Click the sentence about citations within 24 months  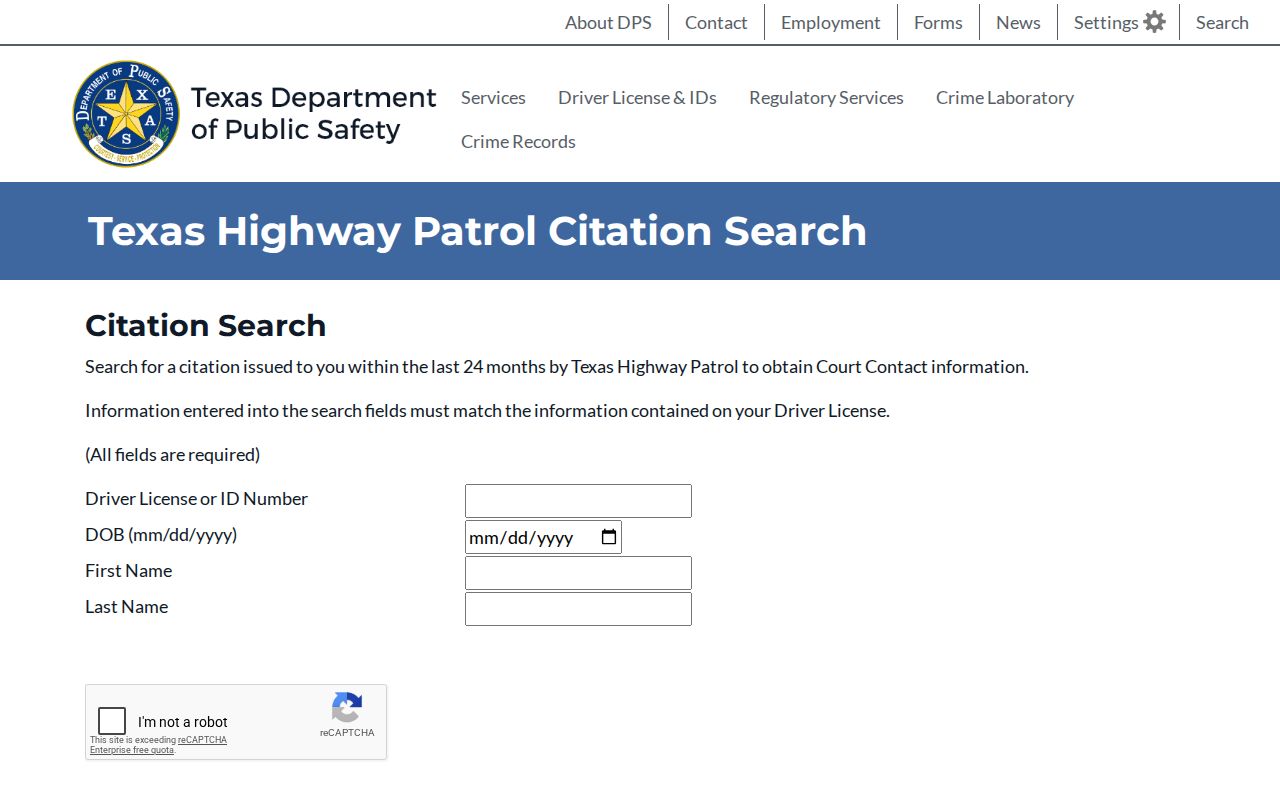click(557, 366)
